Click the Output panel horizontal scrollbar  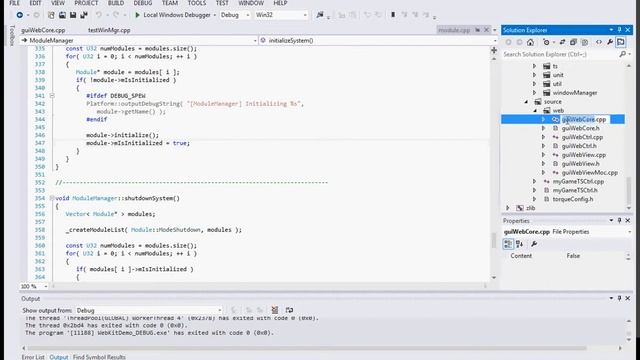pos(307,348)
